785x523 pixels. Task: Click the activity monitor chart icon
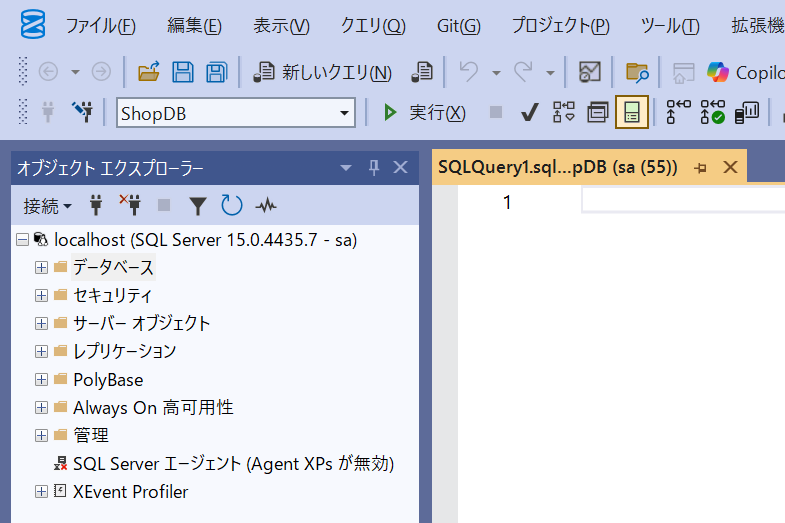coord(590,72)
